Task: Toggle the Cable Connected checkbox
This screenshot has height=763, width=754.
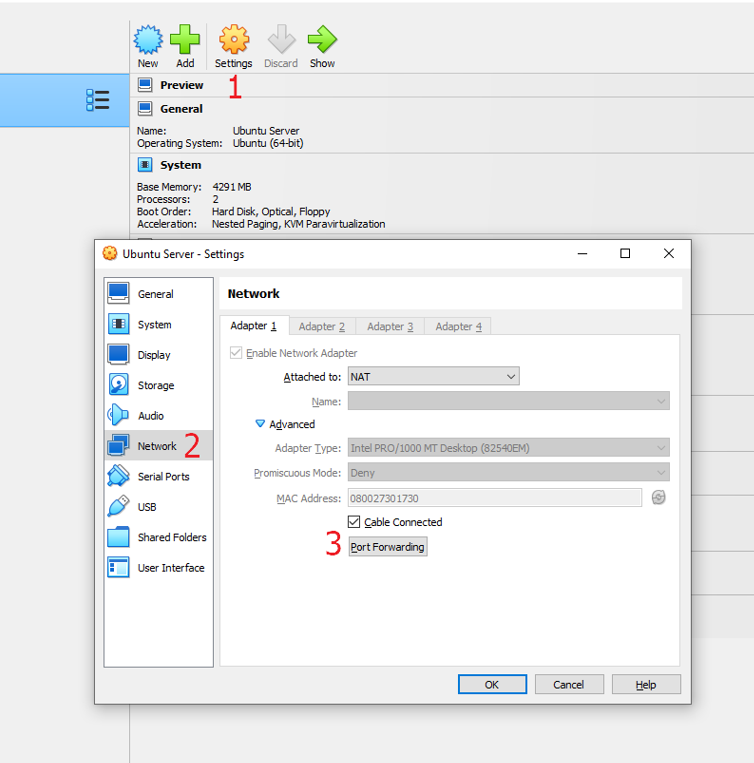Action: pos(354,522)
